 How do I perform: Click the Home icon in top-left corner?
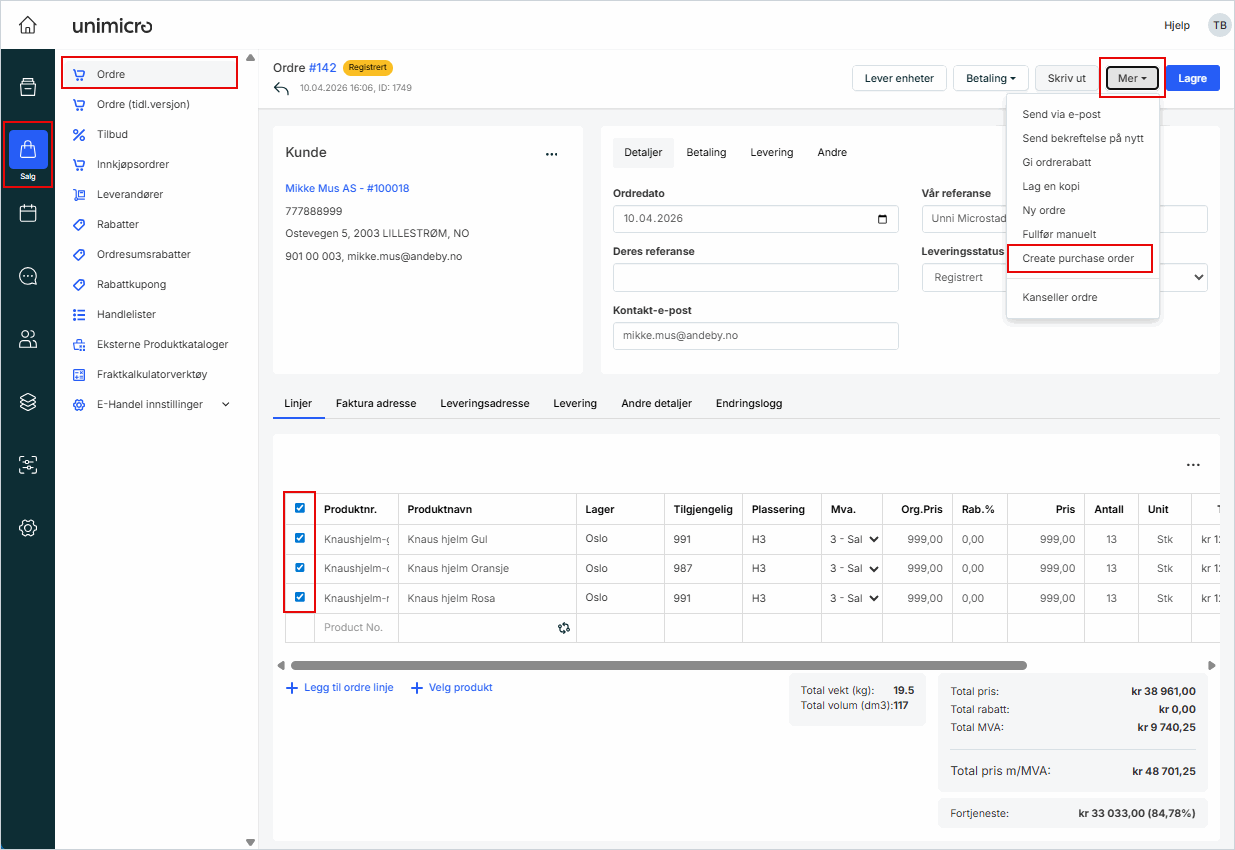pos(28,25)
